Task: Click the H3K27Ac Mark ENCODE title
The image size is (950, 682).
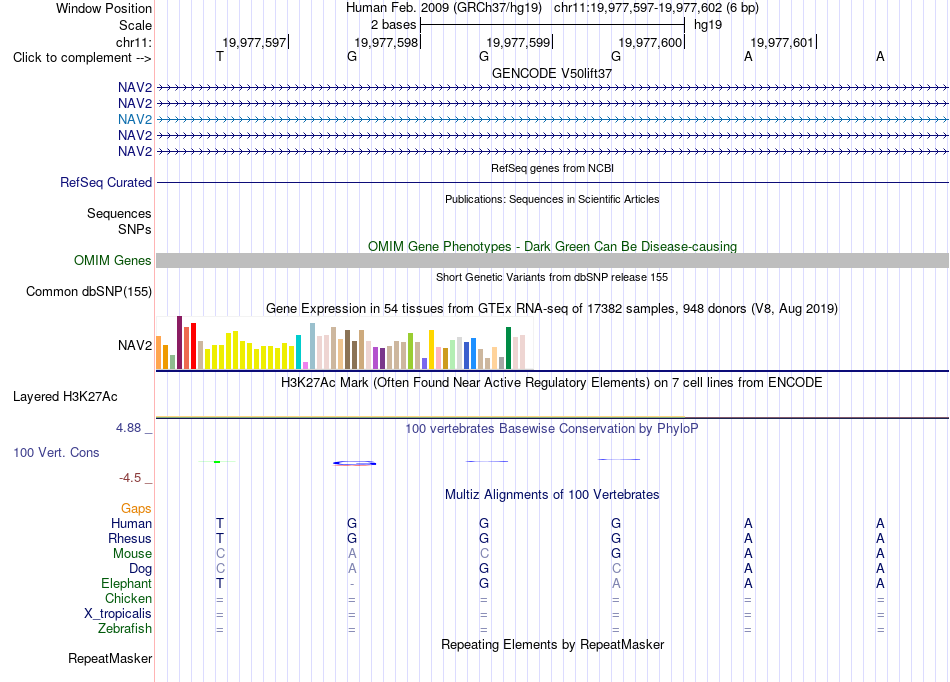Action: pos(552,383)
